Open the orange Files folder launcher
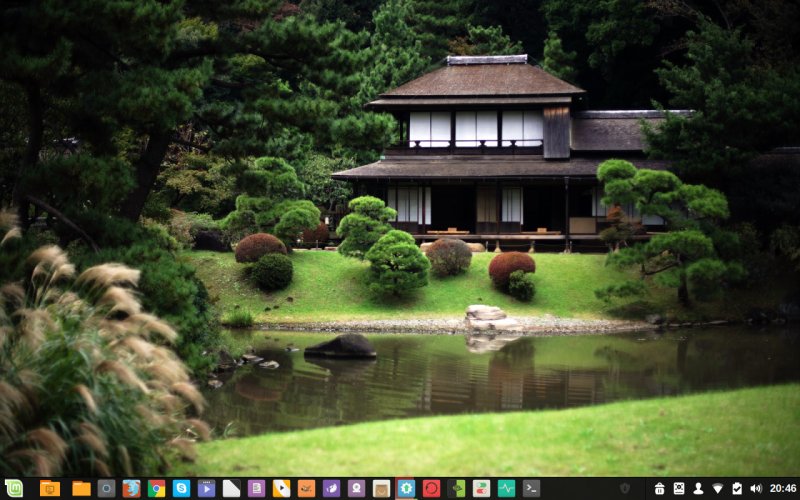This screenshot has width=800, height=500. 81,488
